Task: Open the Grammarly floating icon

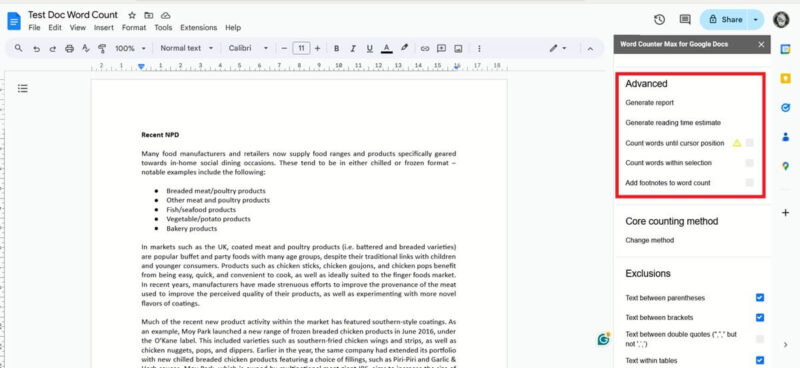Action: [x=604, y=339]
